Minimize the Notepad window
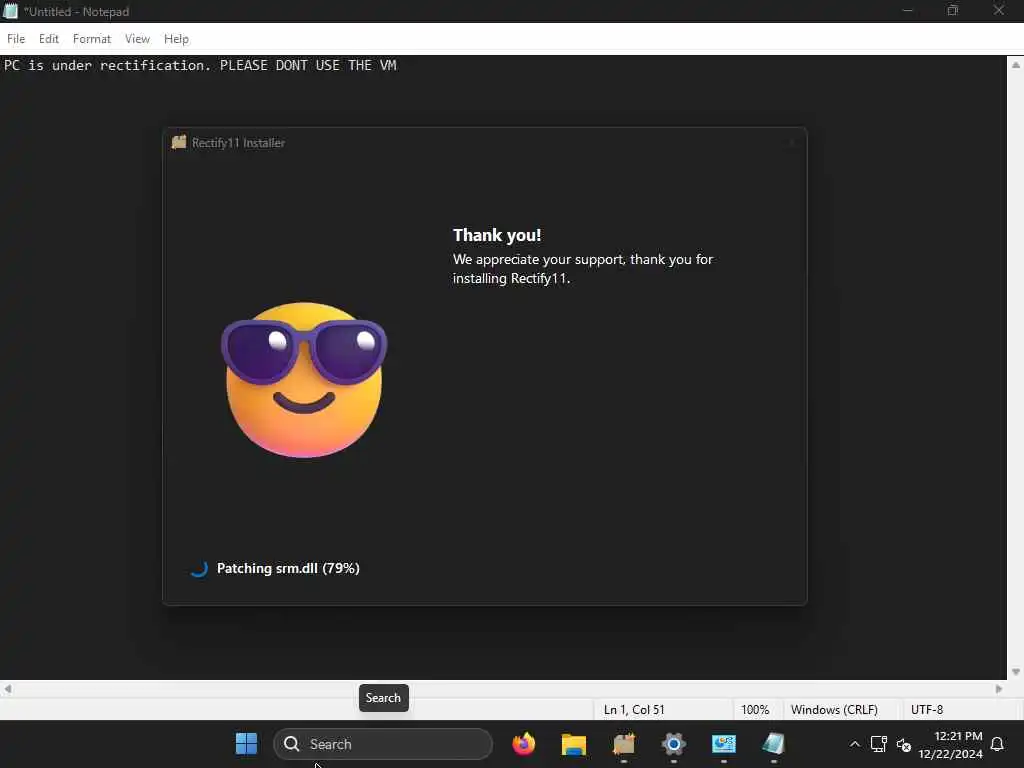 pos(907,10)
